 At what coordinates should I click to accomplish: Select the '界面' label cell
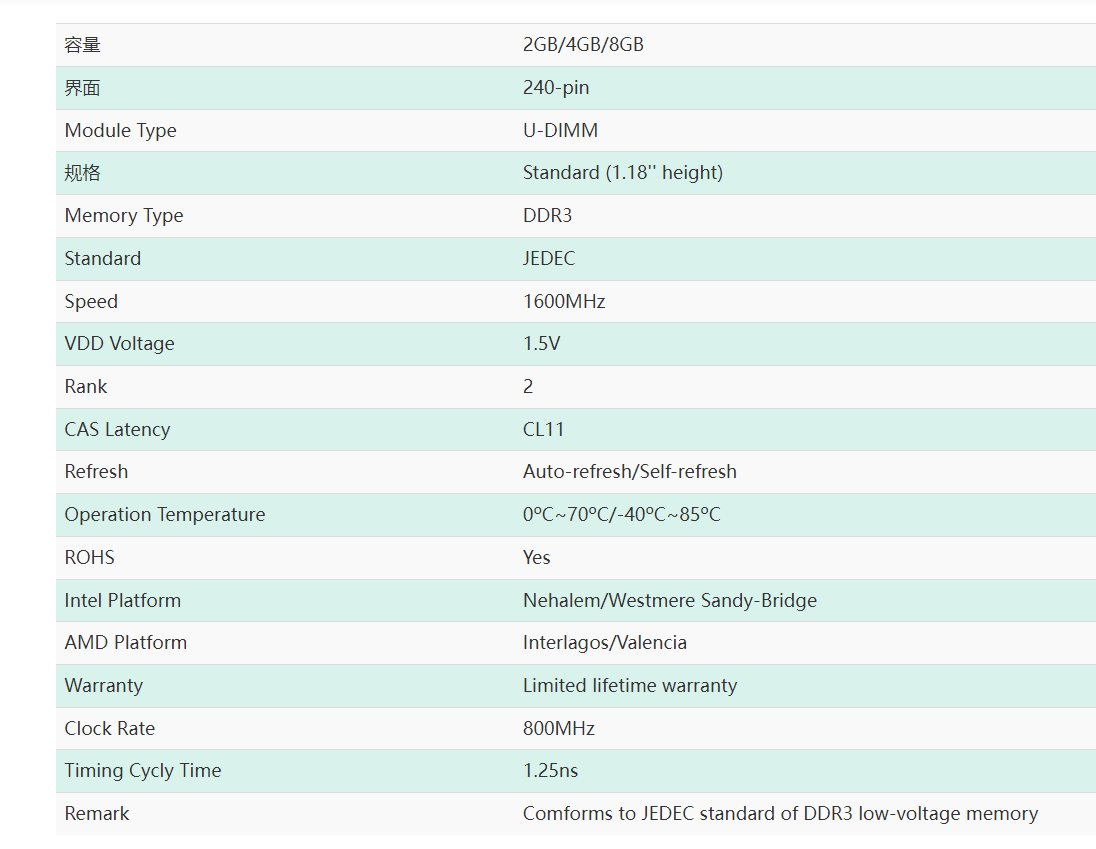coord(82,88)
